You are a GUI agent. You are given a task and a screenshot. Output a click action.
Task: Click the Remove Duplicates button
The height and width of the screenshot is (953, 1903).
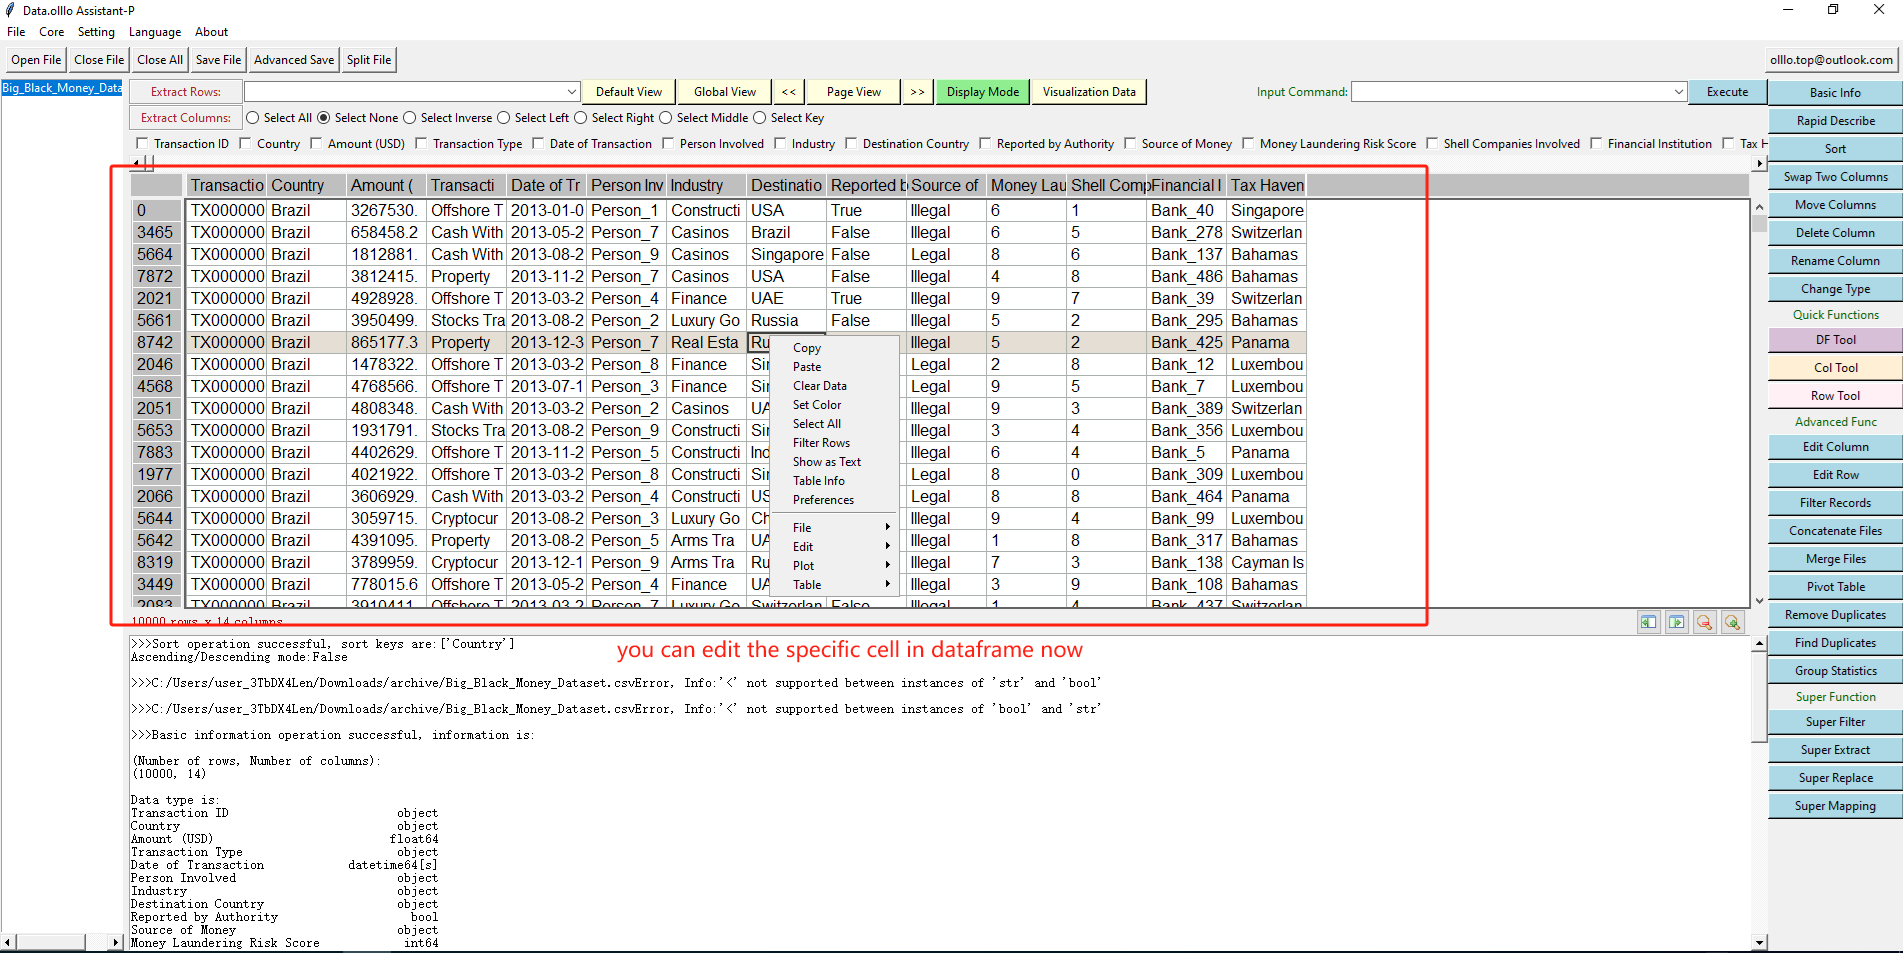tap(1835, 615)
